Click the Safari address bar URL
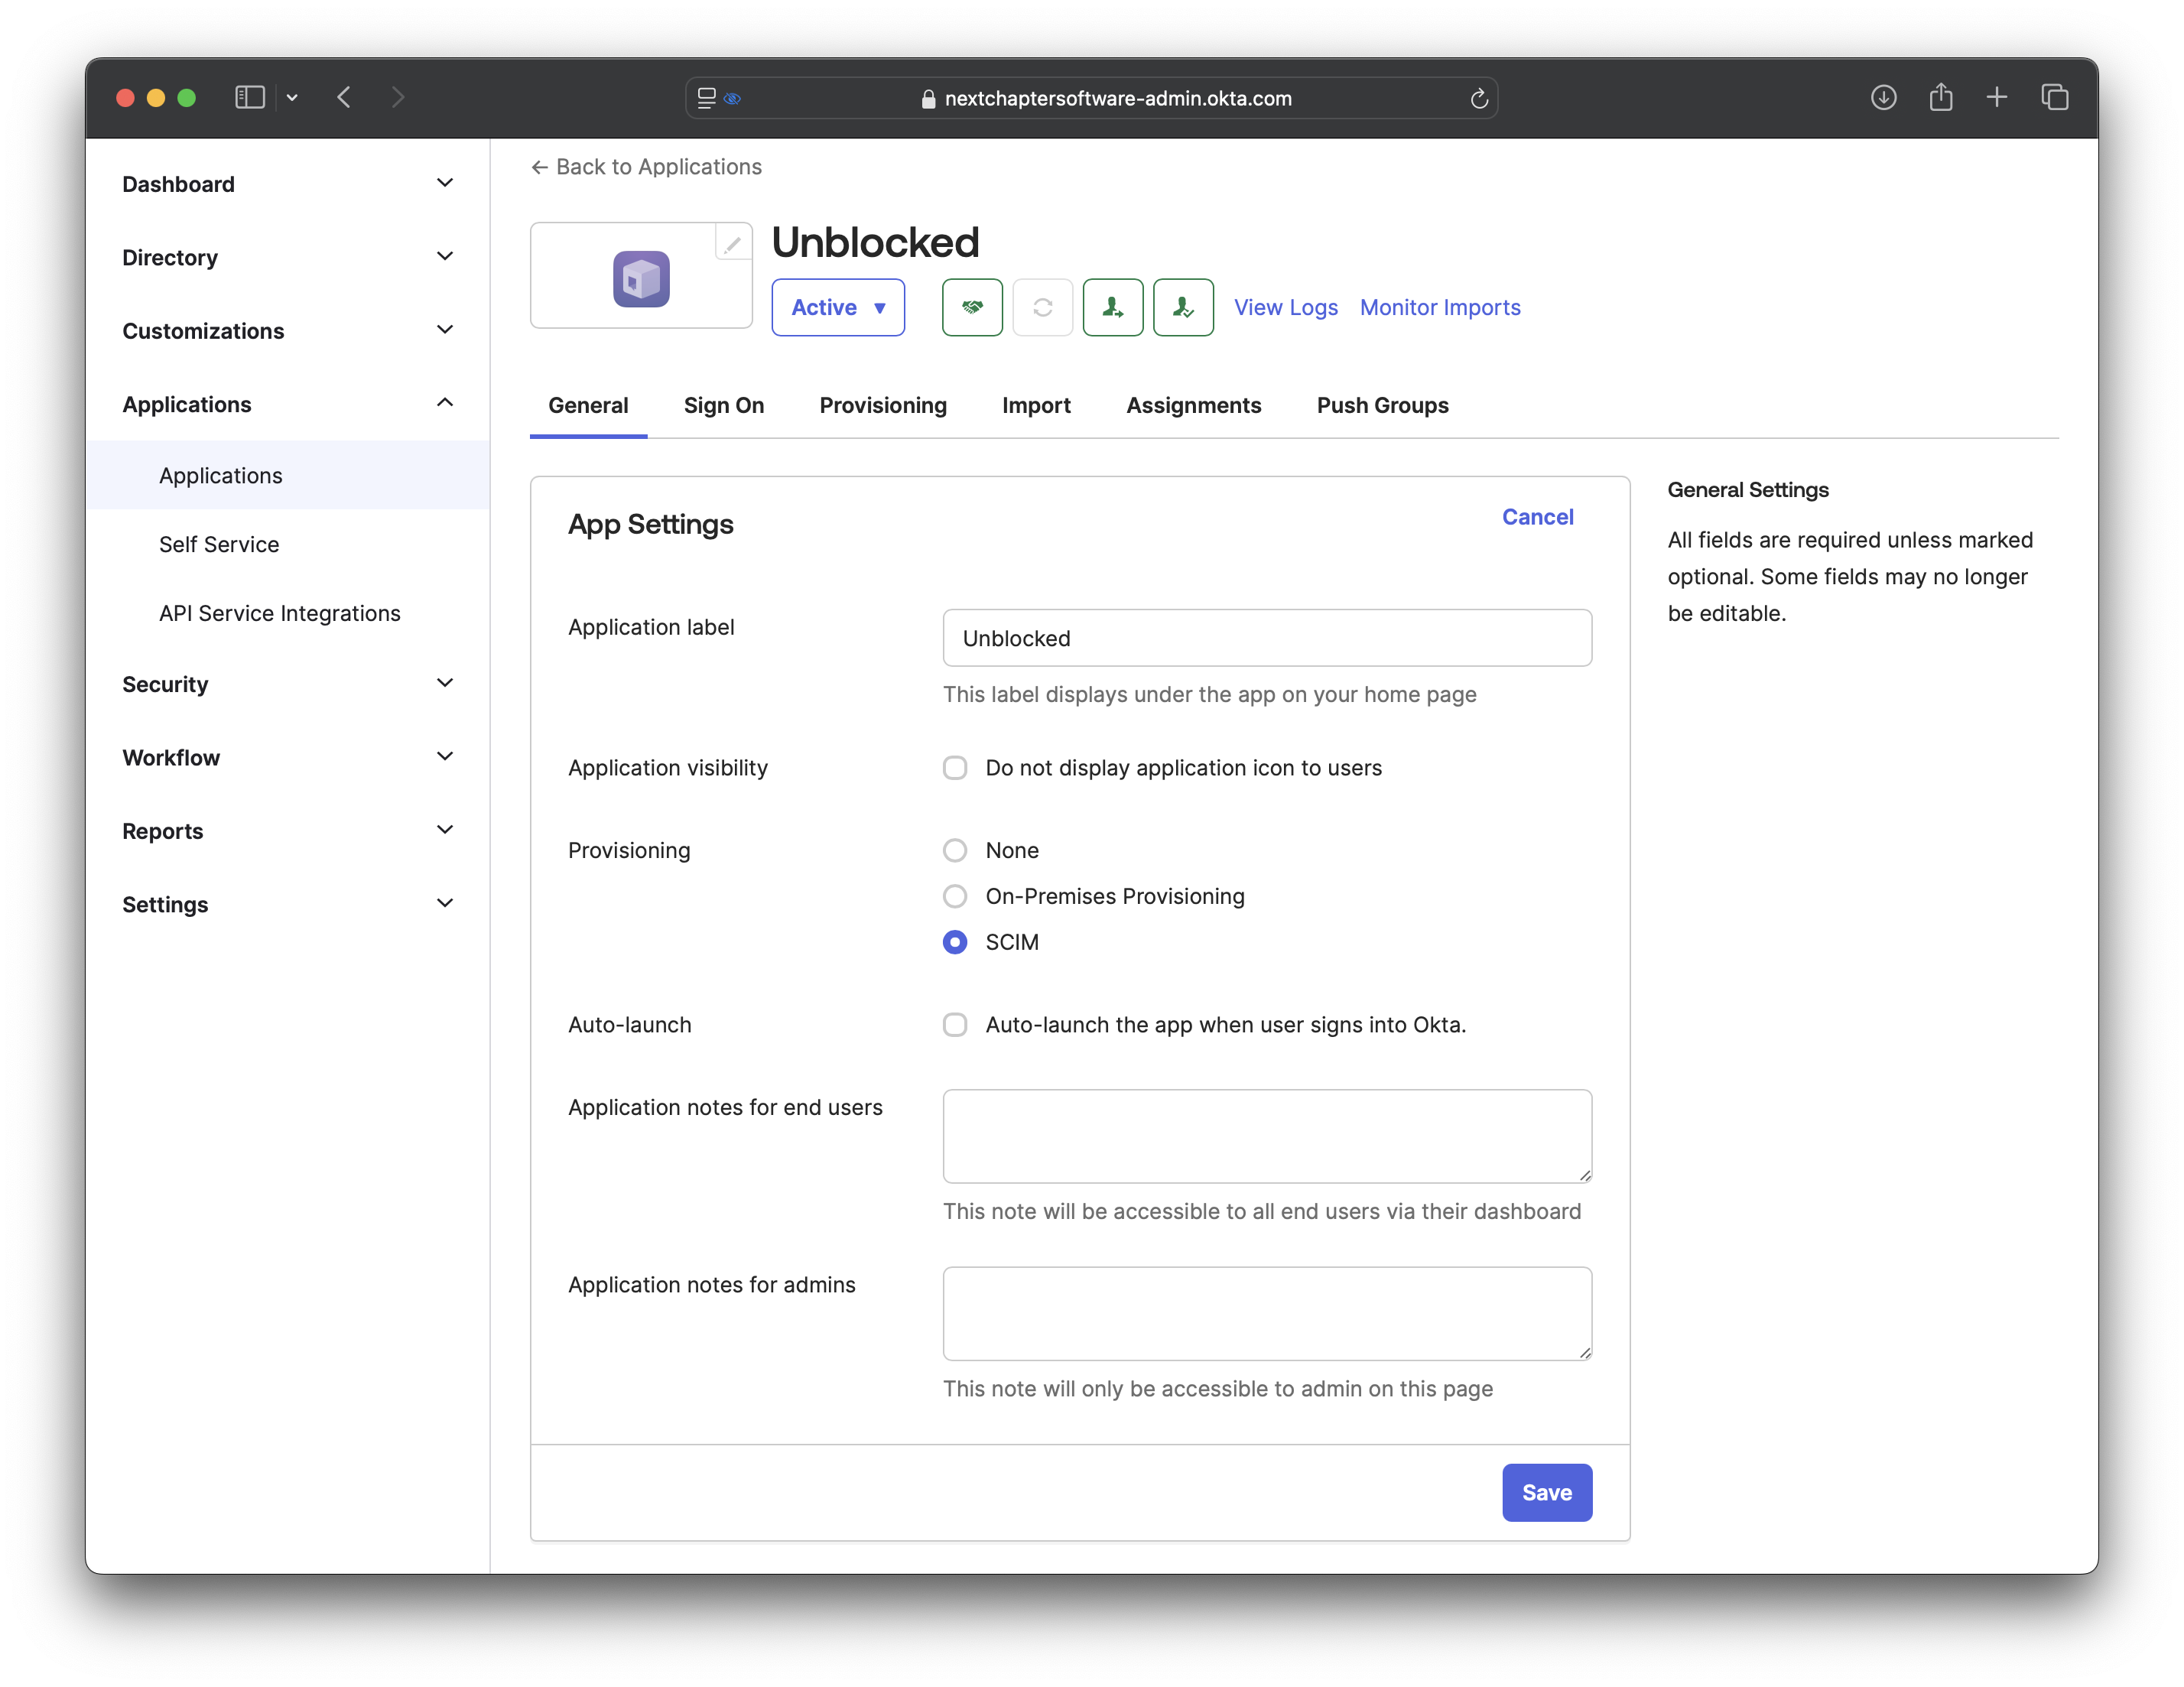The width and height of the screenshot is (2184, 1687). [x=1117, y=98]
